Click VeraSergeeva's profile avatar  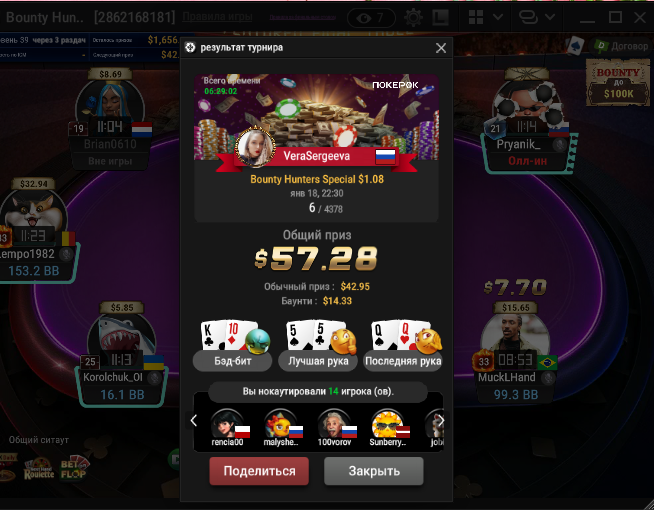pyautogui.click(x=255, y=147)
